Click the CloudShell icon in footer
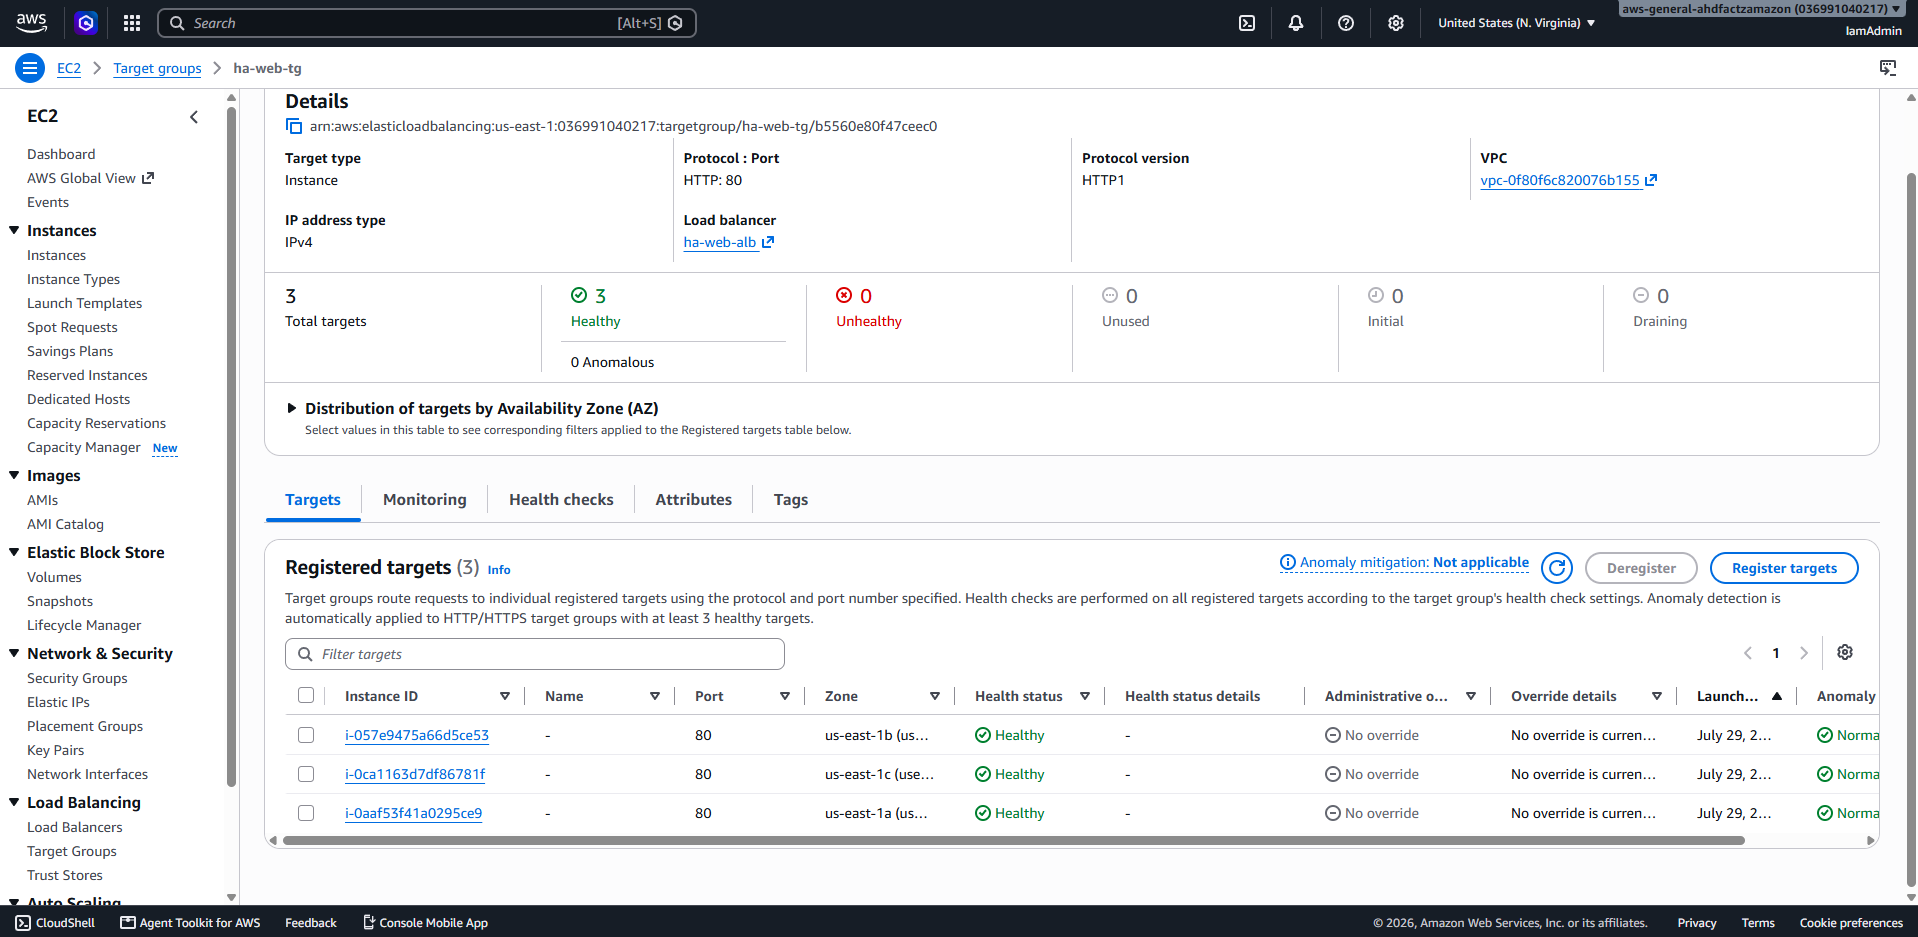1918x937 pixels. 23,923
